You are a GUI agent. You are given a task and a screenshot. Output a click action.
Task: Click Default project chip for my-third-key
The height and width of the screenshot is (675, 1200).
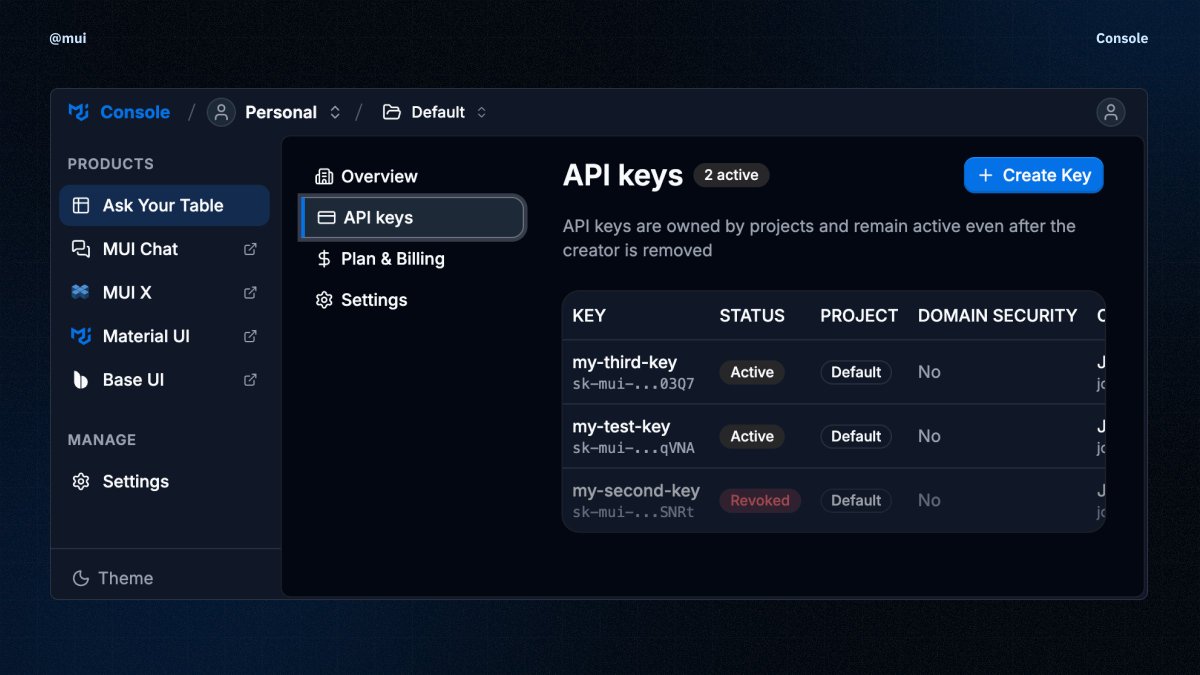[x=856, y=372]
